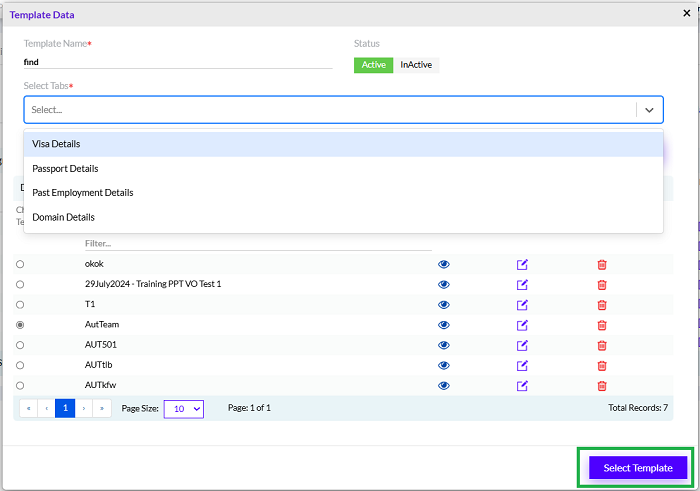This screenshot has width=700, height=491.
Task: Edit the AUT501 template
Action: [522, 345]
